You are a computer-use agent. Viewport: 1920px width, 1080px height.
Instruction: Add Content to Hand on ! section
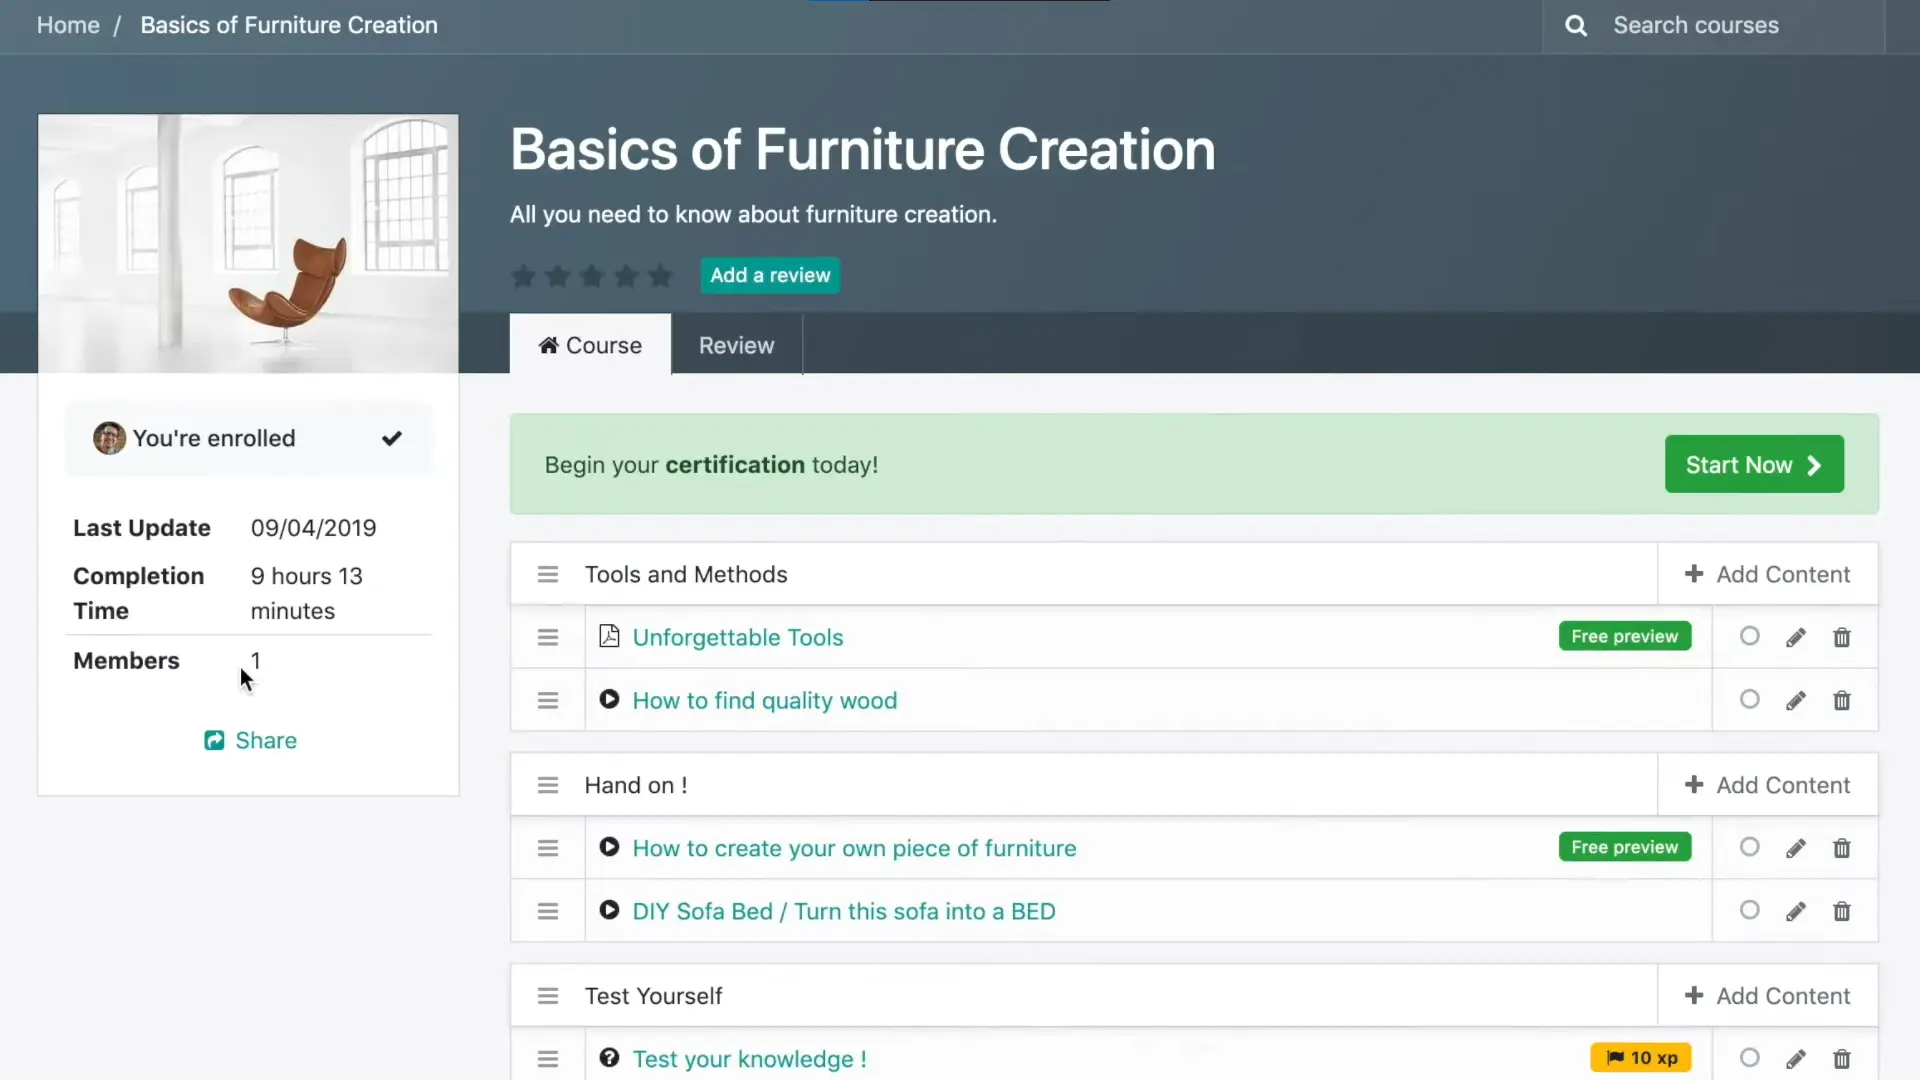pos(1768,786)
